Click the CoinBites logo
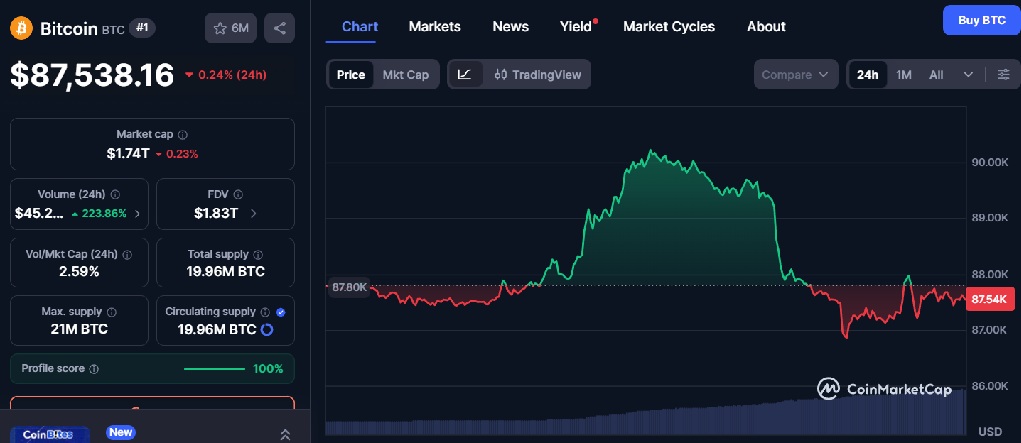Screen dimensions: 1021x443 click(x=48, y=434)
